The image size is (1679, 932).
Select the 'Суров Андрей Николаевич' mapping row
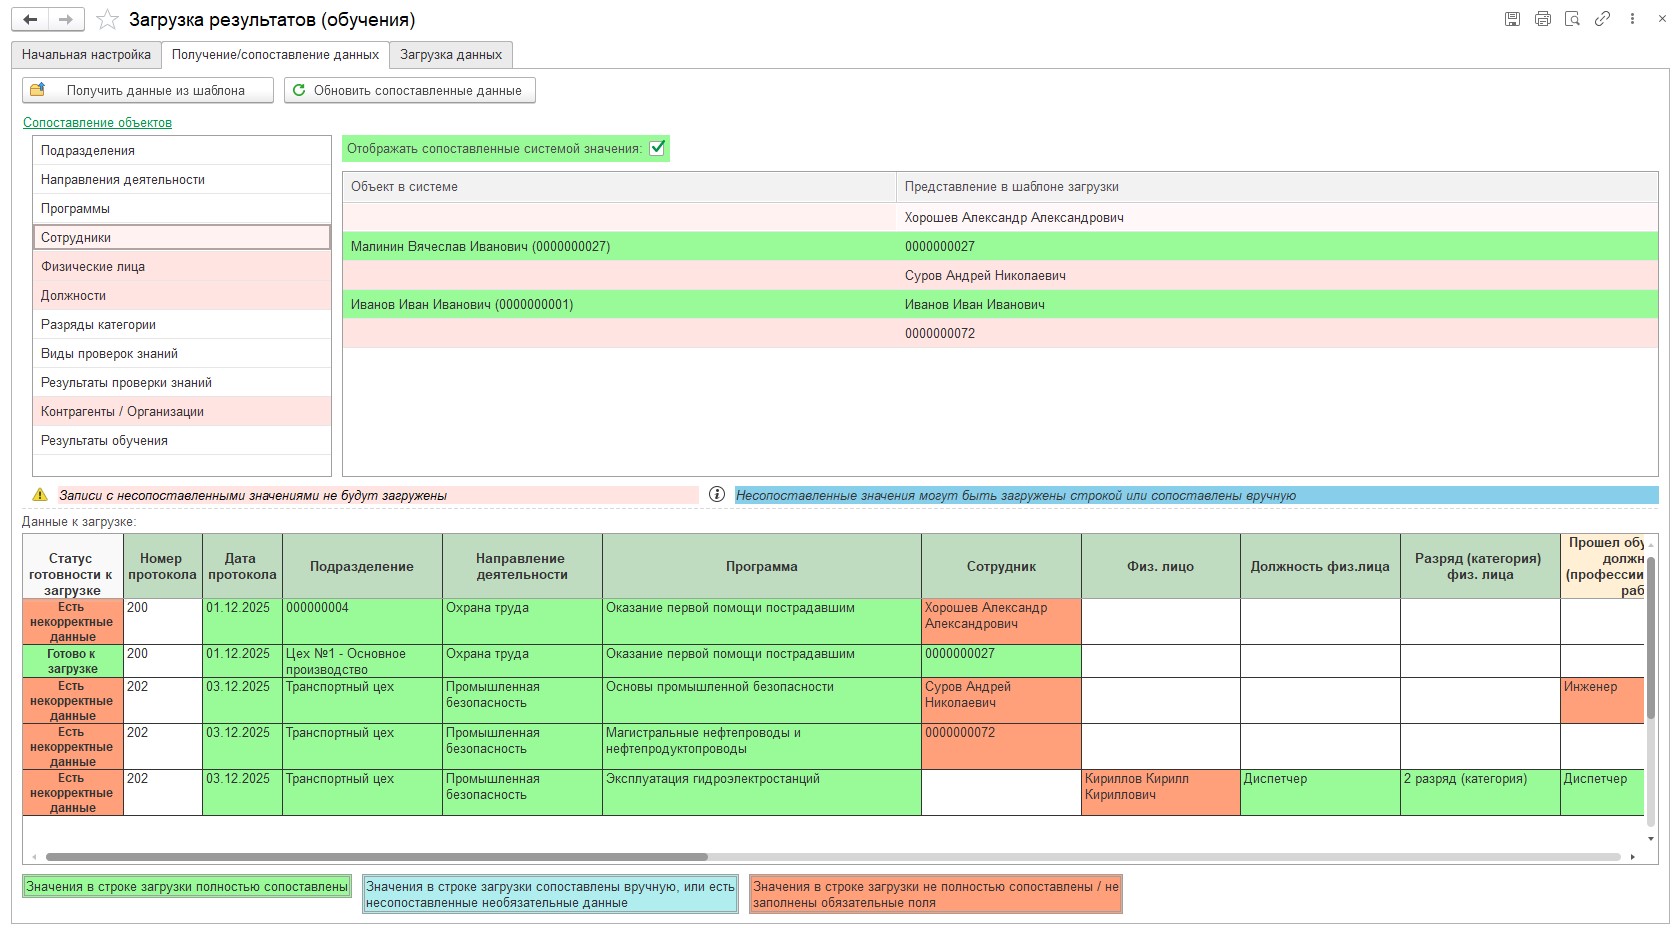tap(985, 276)
